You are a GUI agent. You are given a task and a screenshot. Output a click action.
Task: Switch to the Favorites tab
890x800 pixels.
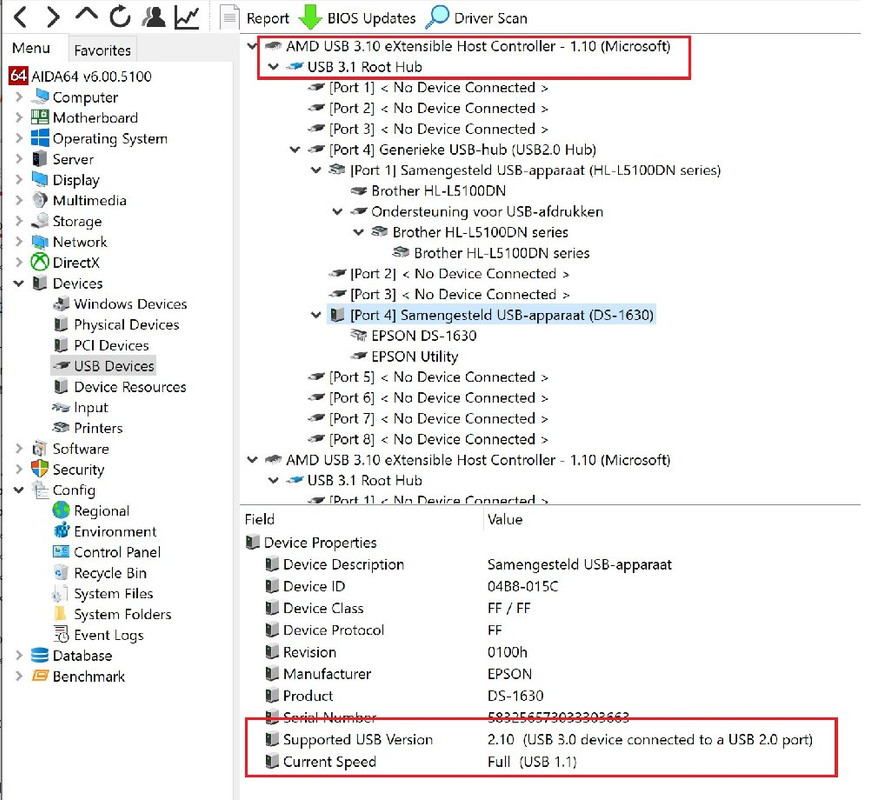(102, 50)
